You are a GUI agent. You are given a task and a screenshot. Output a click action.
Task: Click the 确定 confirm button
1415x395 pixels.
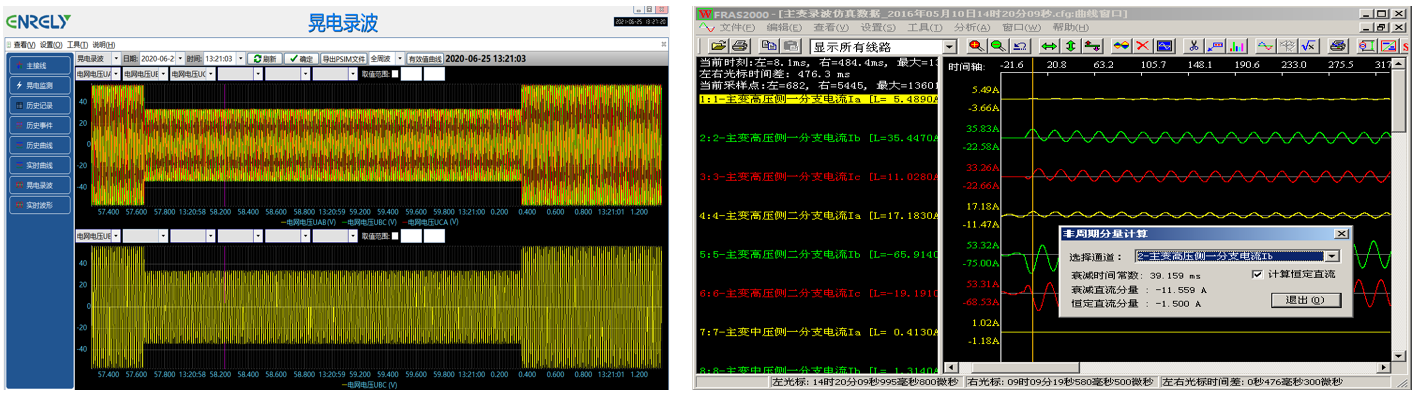[x=302, y=59]
